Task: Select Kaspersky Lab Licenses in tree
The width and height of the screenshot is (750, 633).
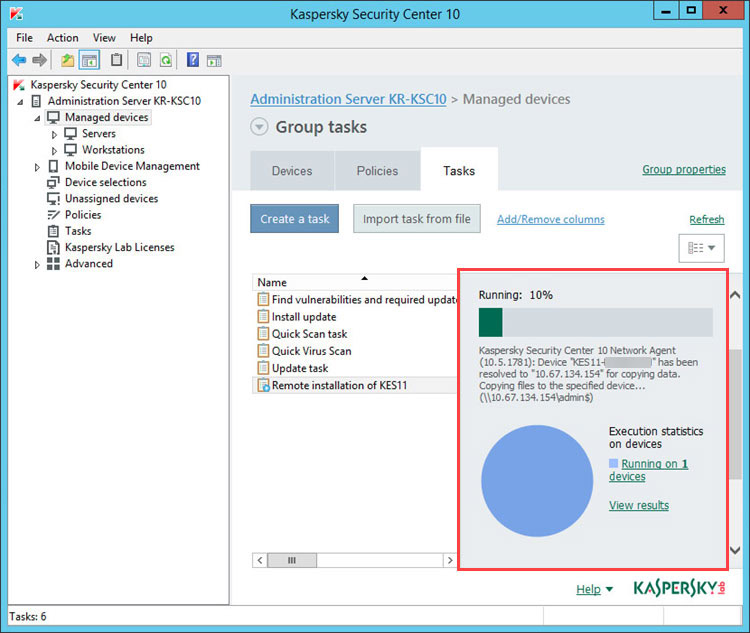Action: pyautogui.click(x=120, y=247)
